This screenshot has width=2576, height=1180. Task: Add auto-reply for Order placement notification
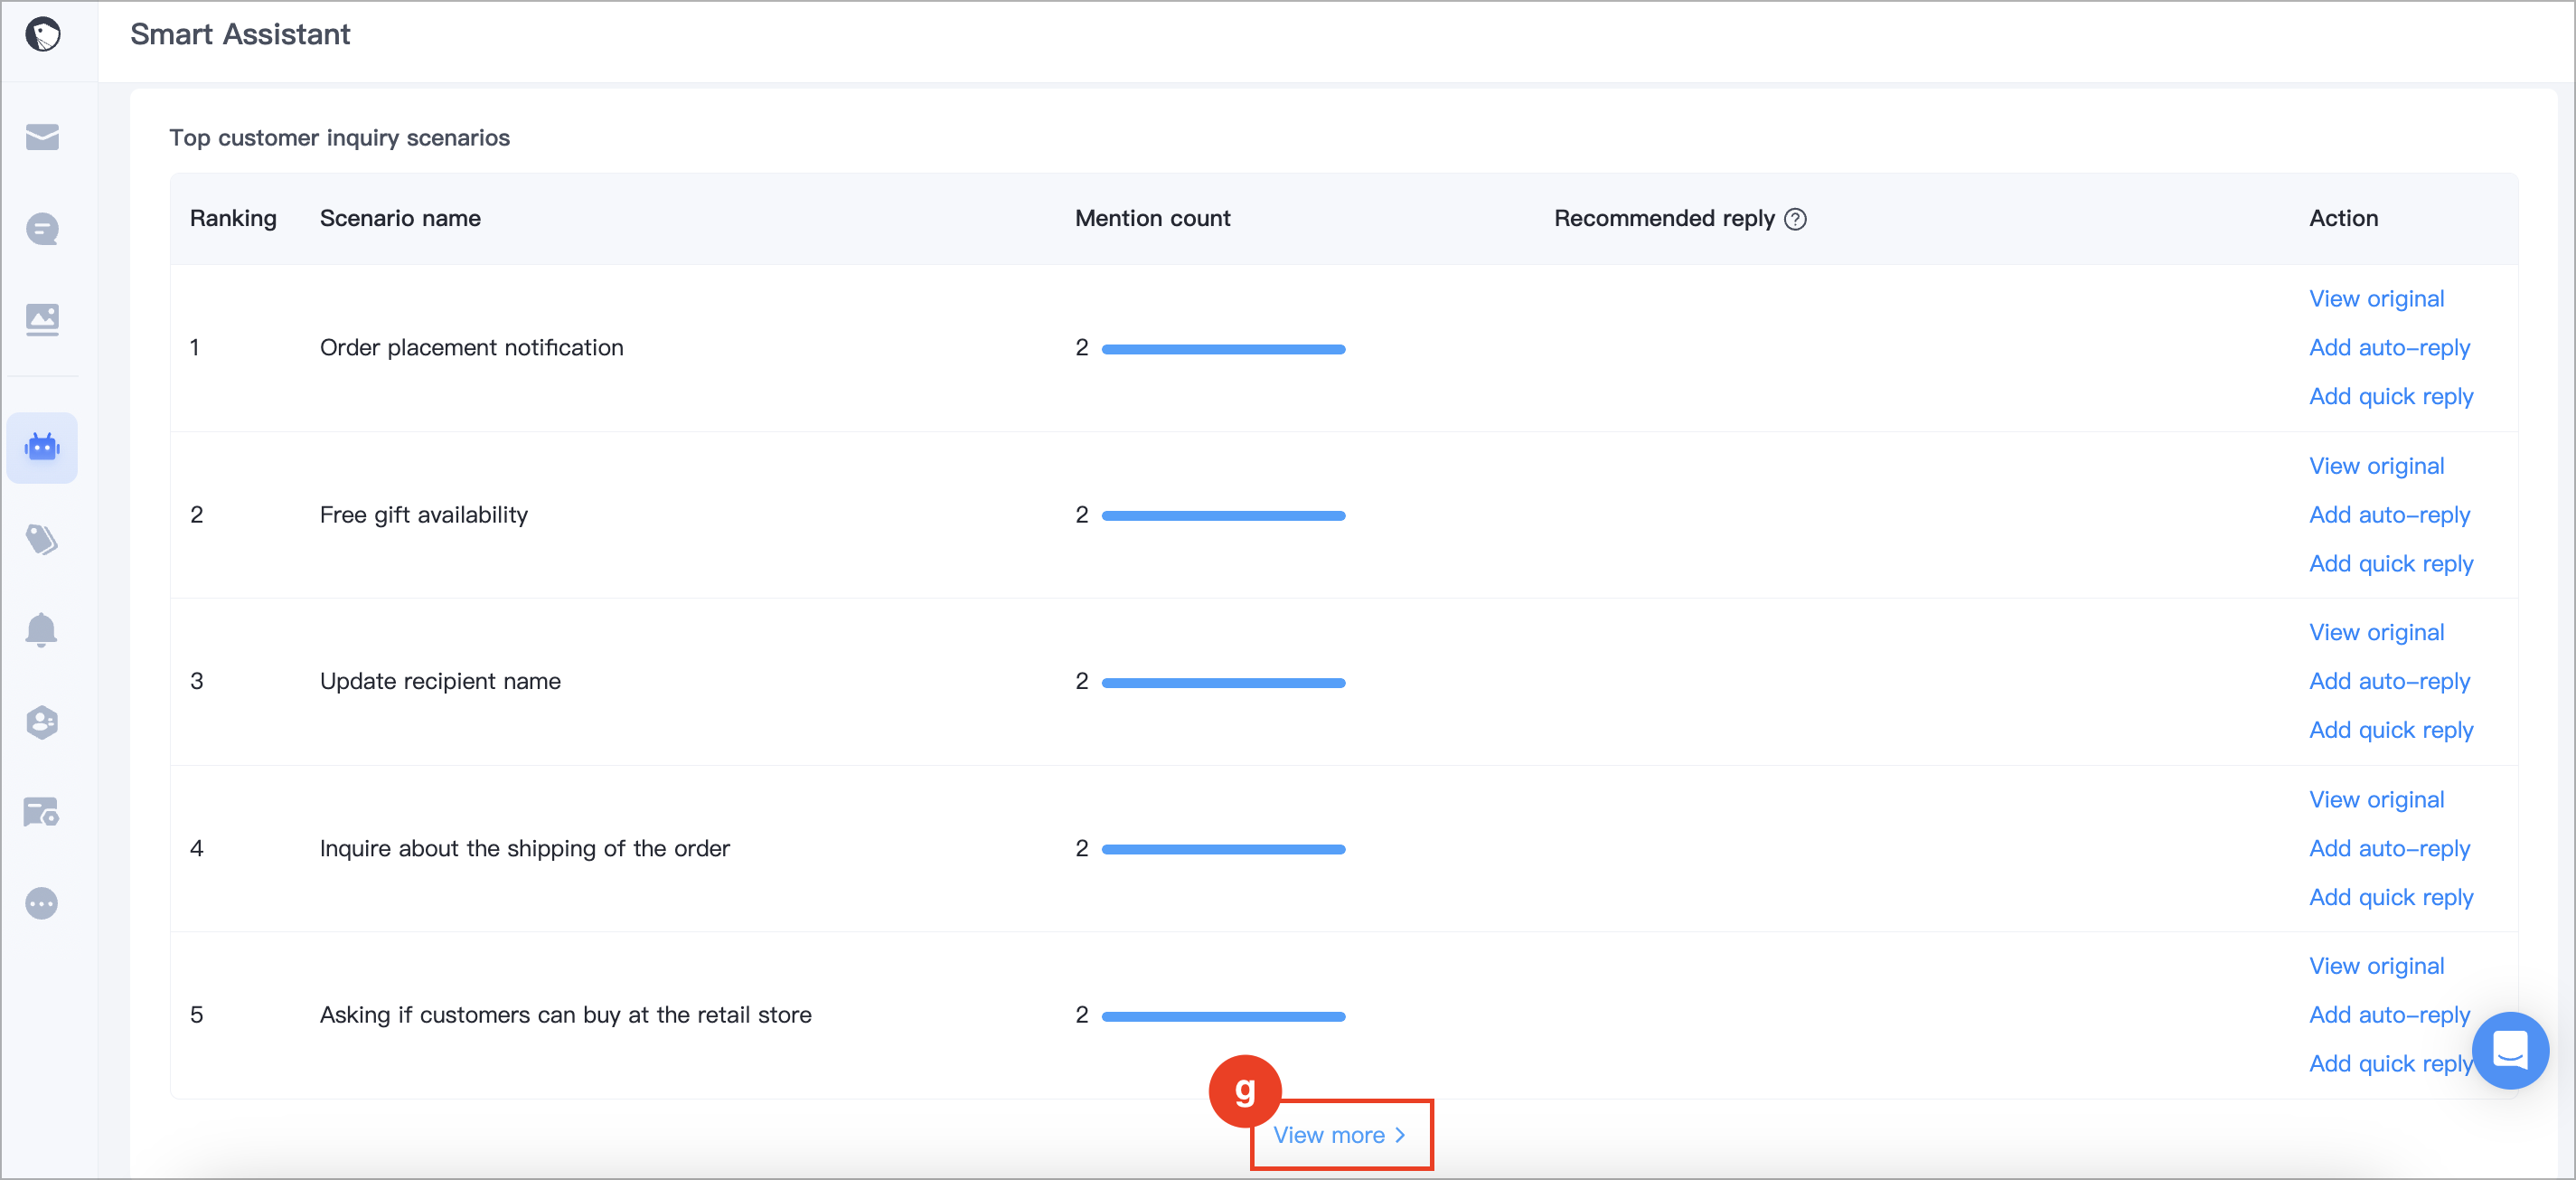(2389, 348)
